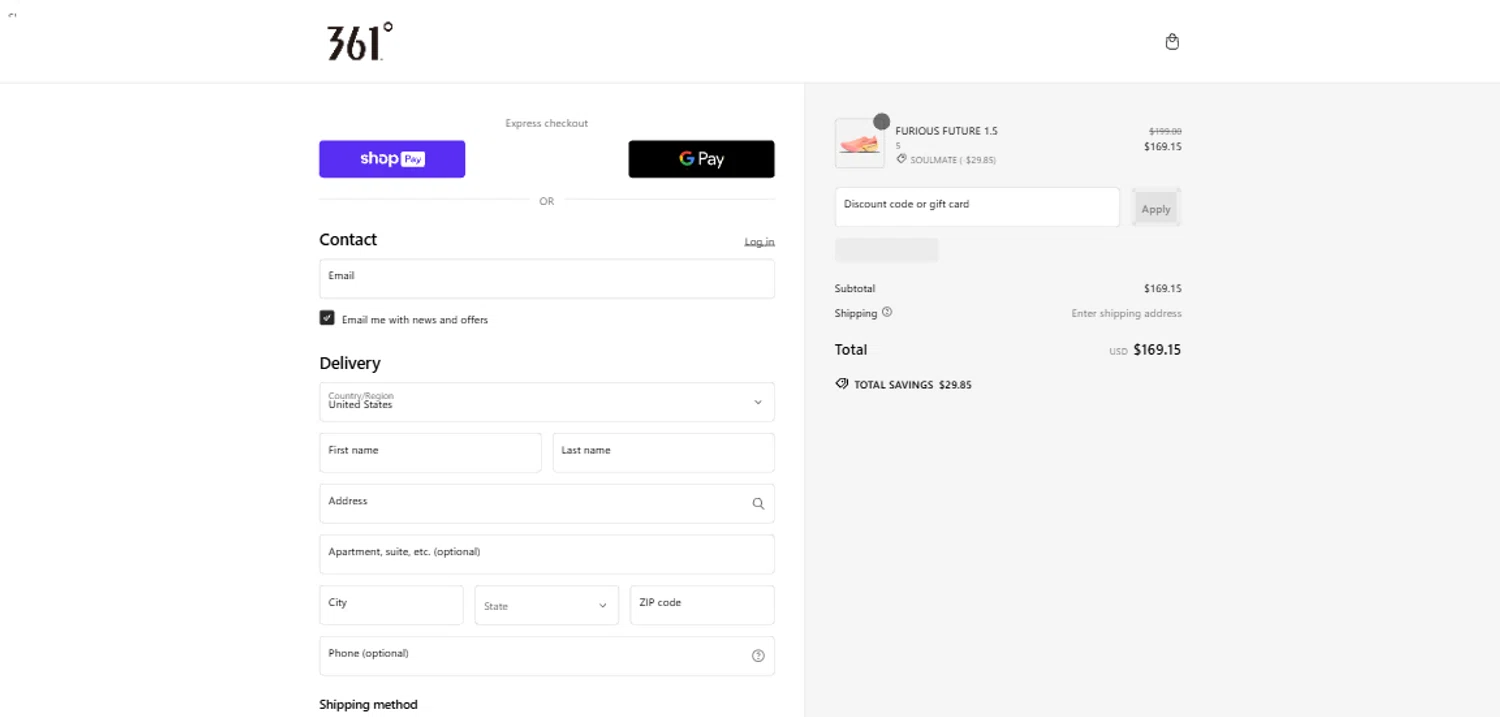Click the 361° logo

coord(360,42)
